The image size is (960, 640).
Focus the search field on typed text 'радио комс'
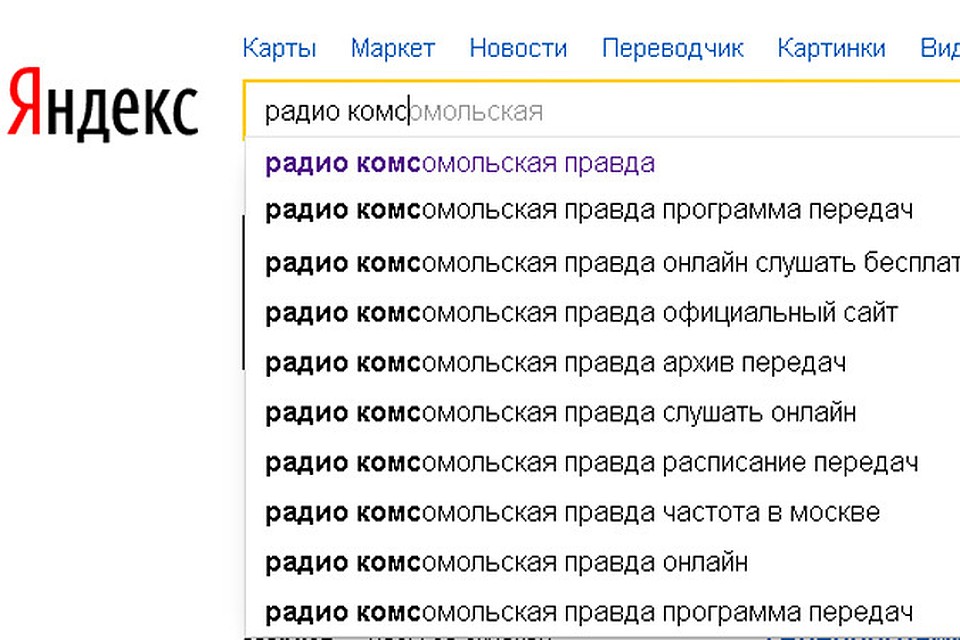point(336,111)
